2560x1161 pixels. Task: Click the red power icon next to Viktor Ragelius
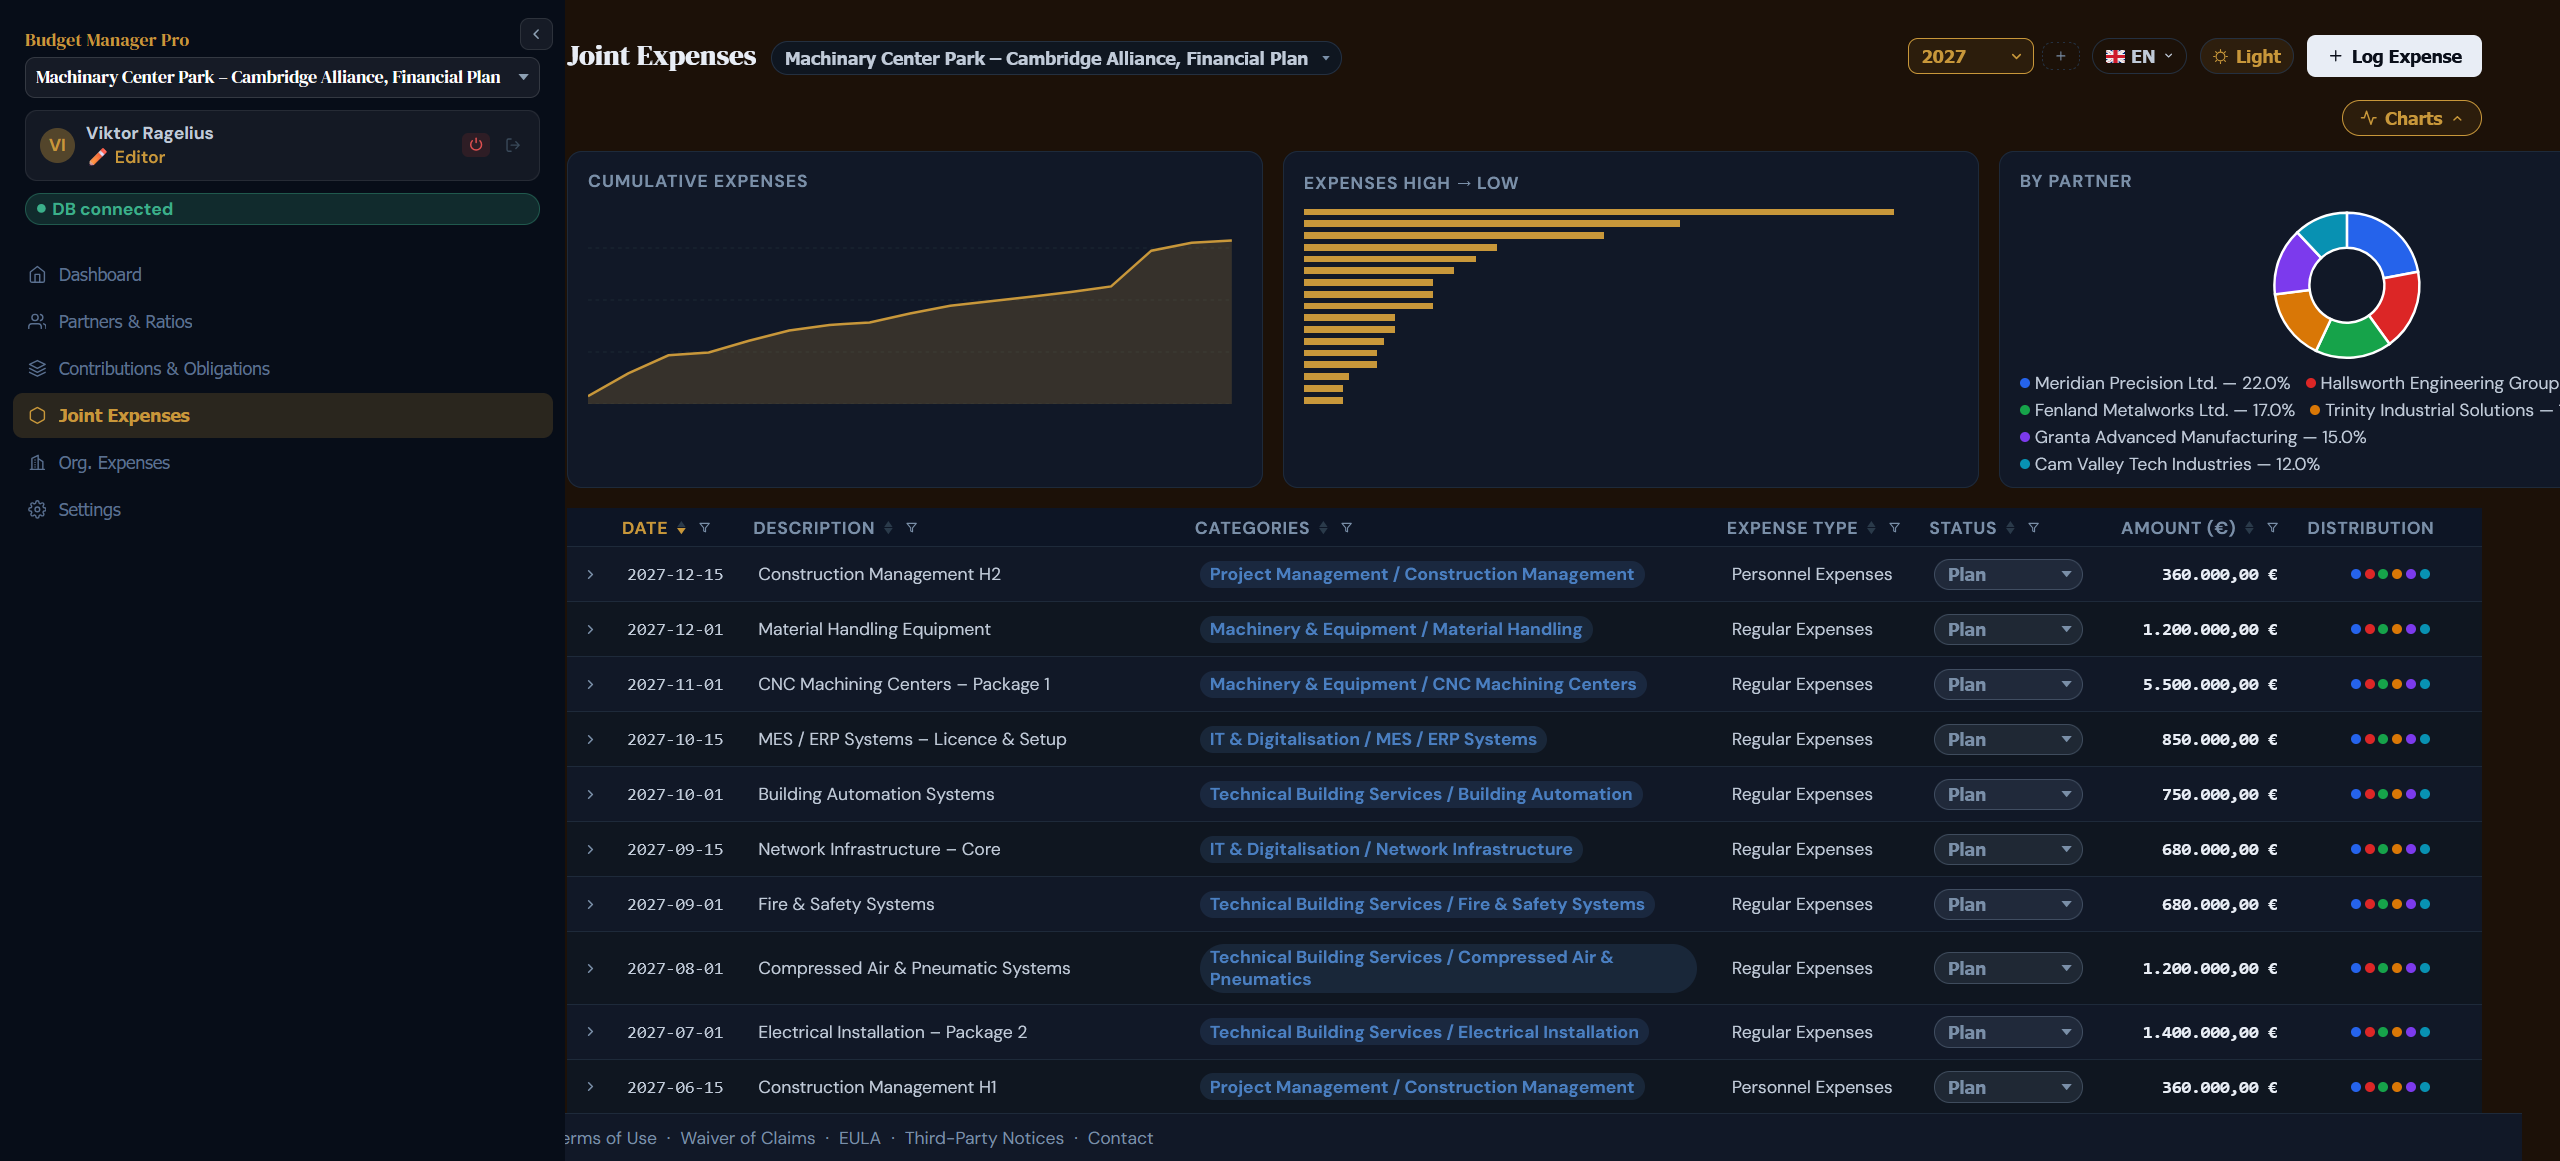pos(476,145)
